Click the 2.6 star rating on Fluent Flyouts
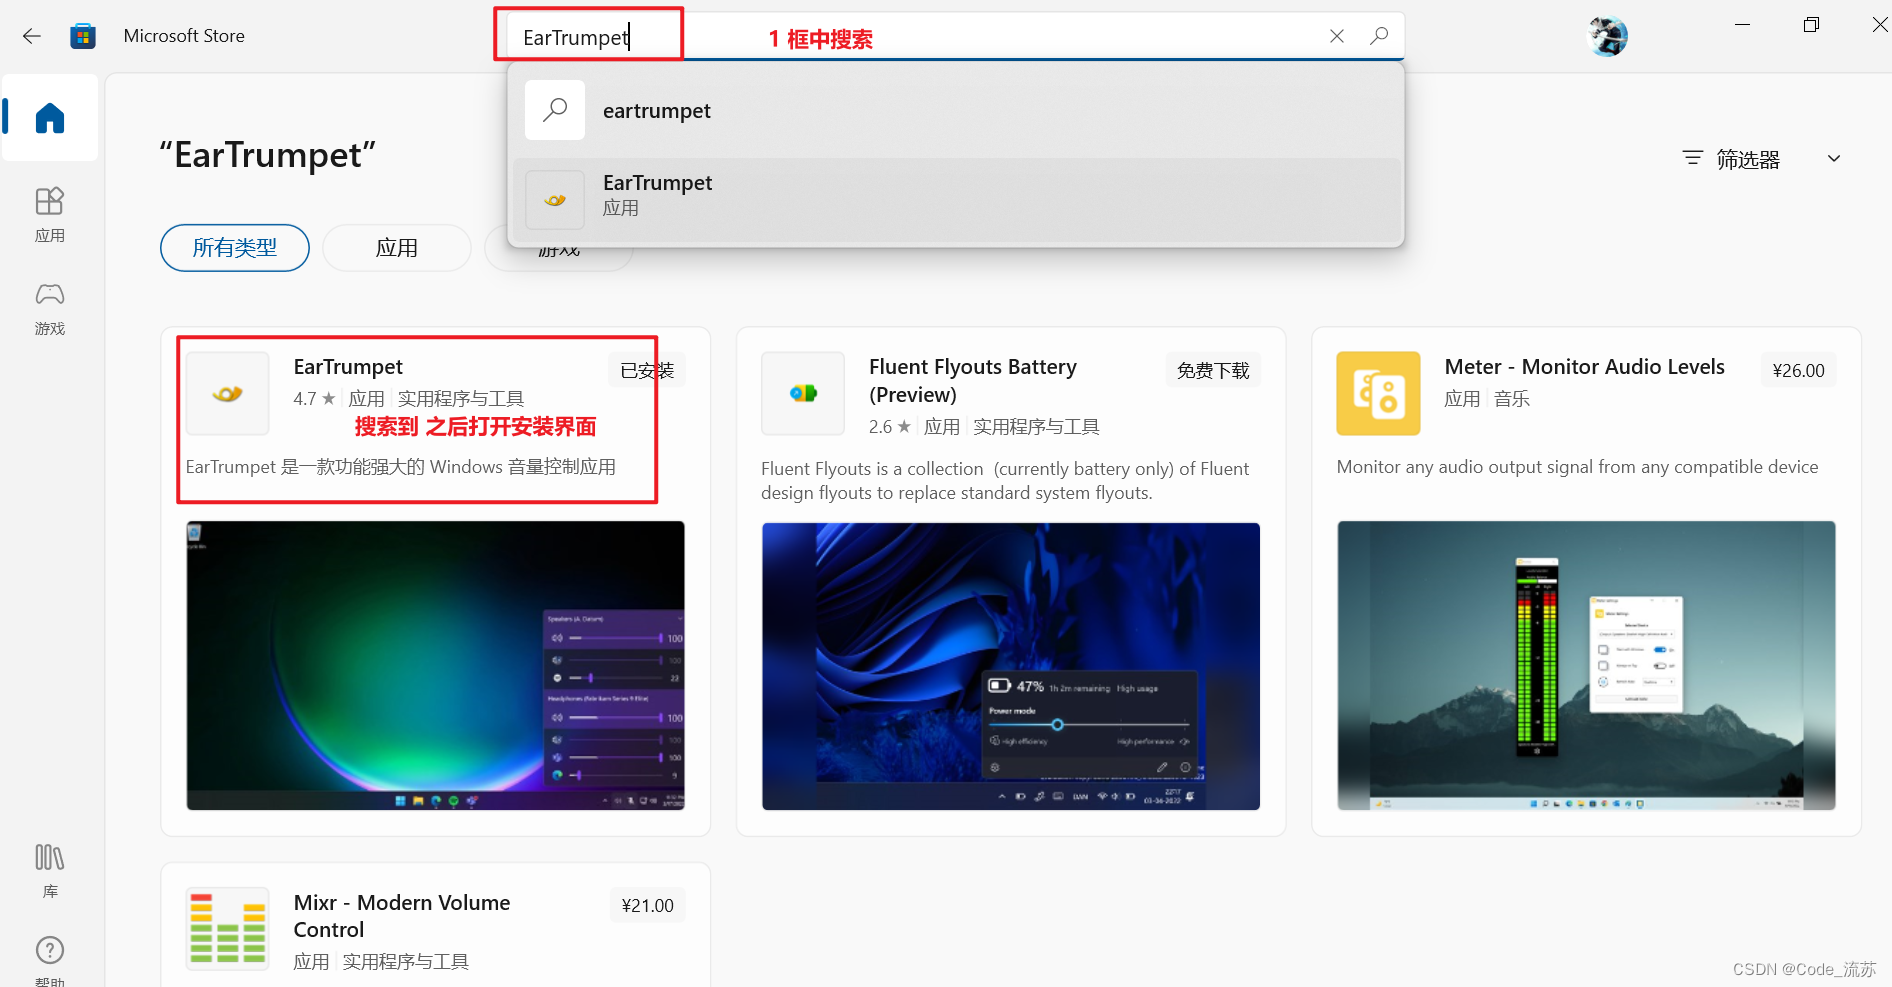1892x987 pixels. [890, 427]
